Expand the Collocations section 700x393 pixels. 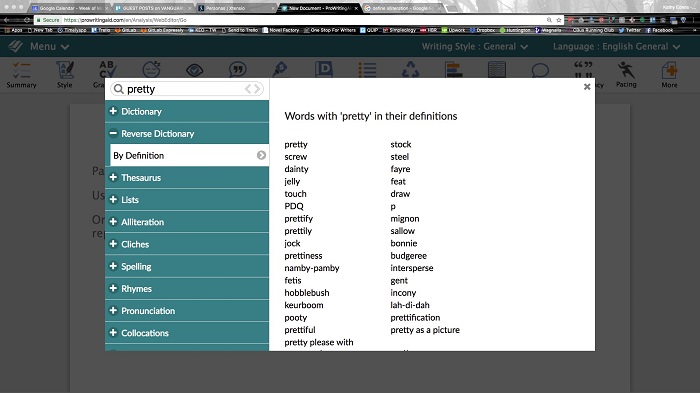[x=187, y=333]
